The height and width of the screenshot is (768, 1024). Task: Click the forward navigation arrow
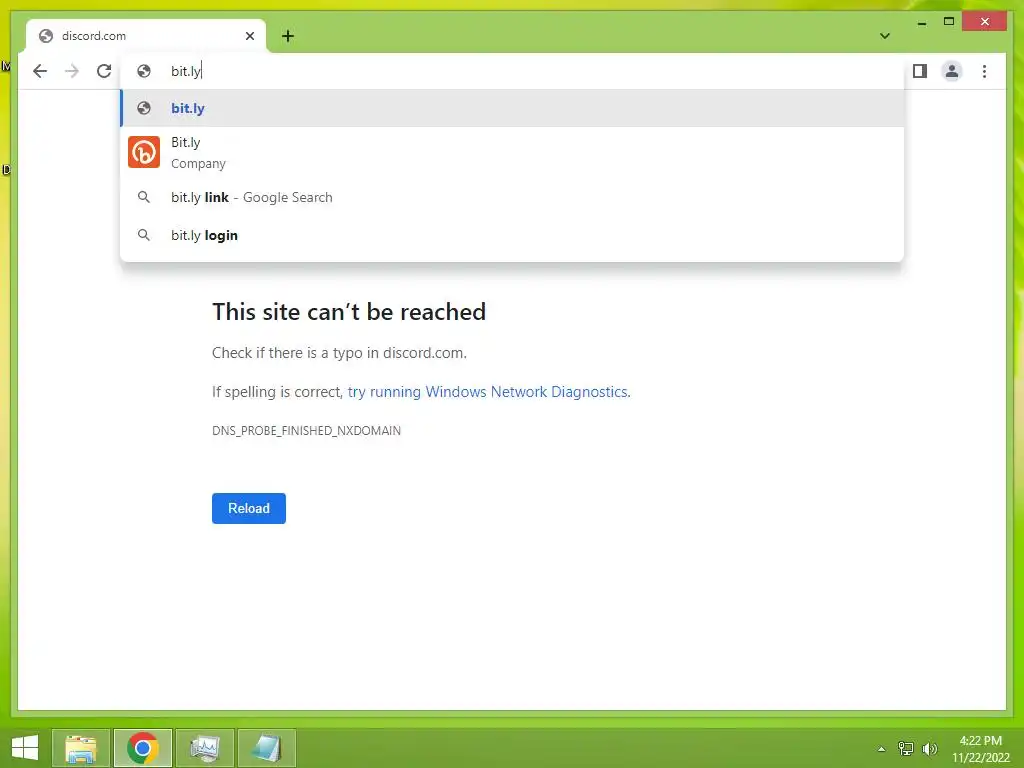click(72, 71)
